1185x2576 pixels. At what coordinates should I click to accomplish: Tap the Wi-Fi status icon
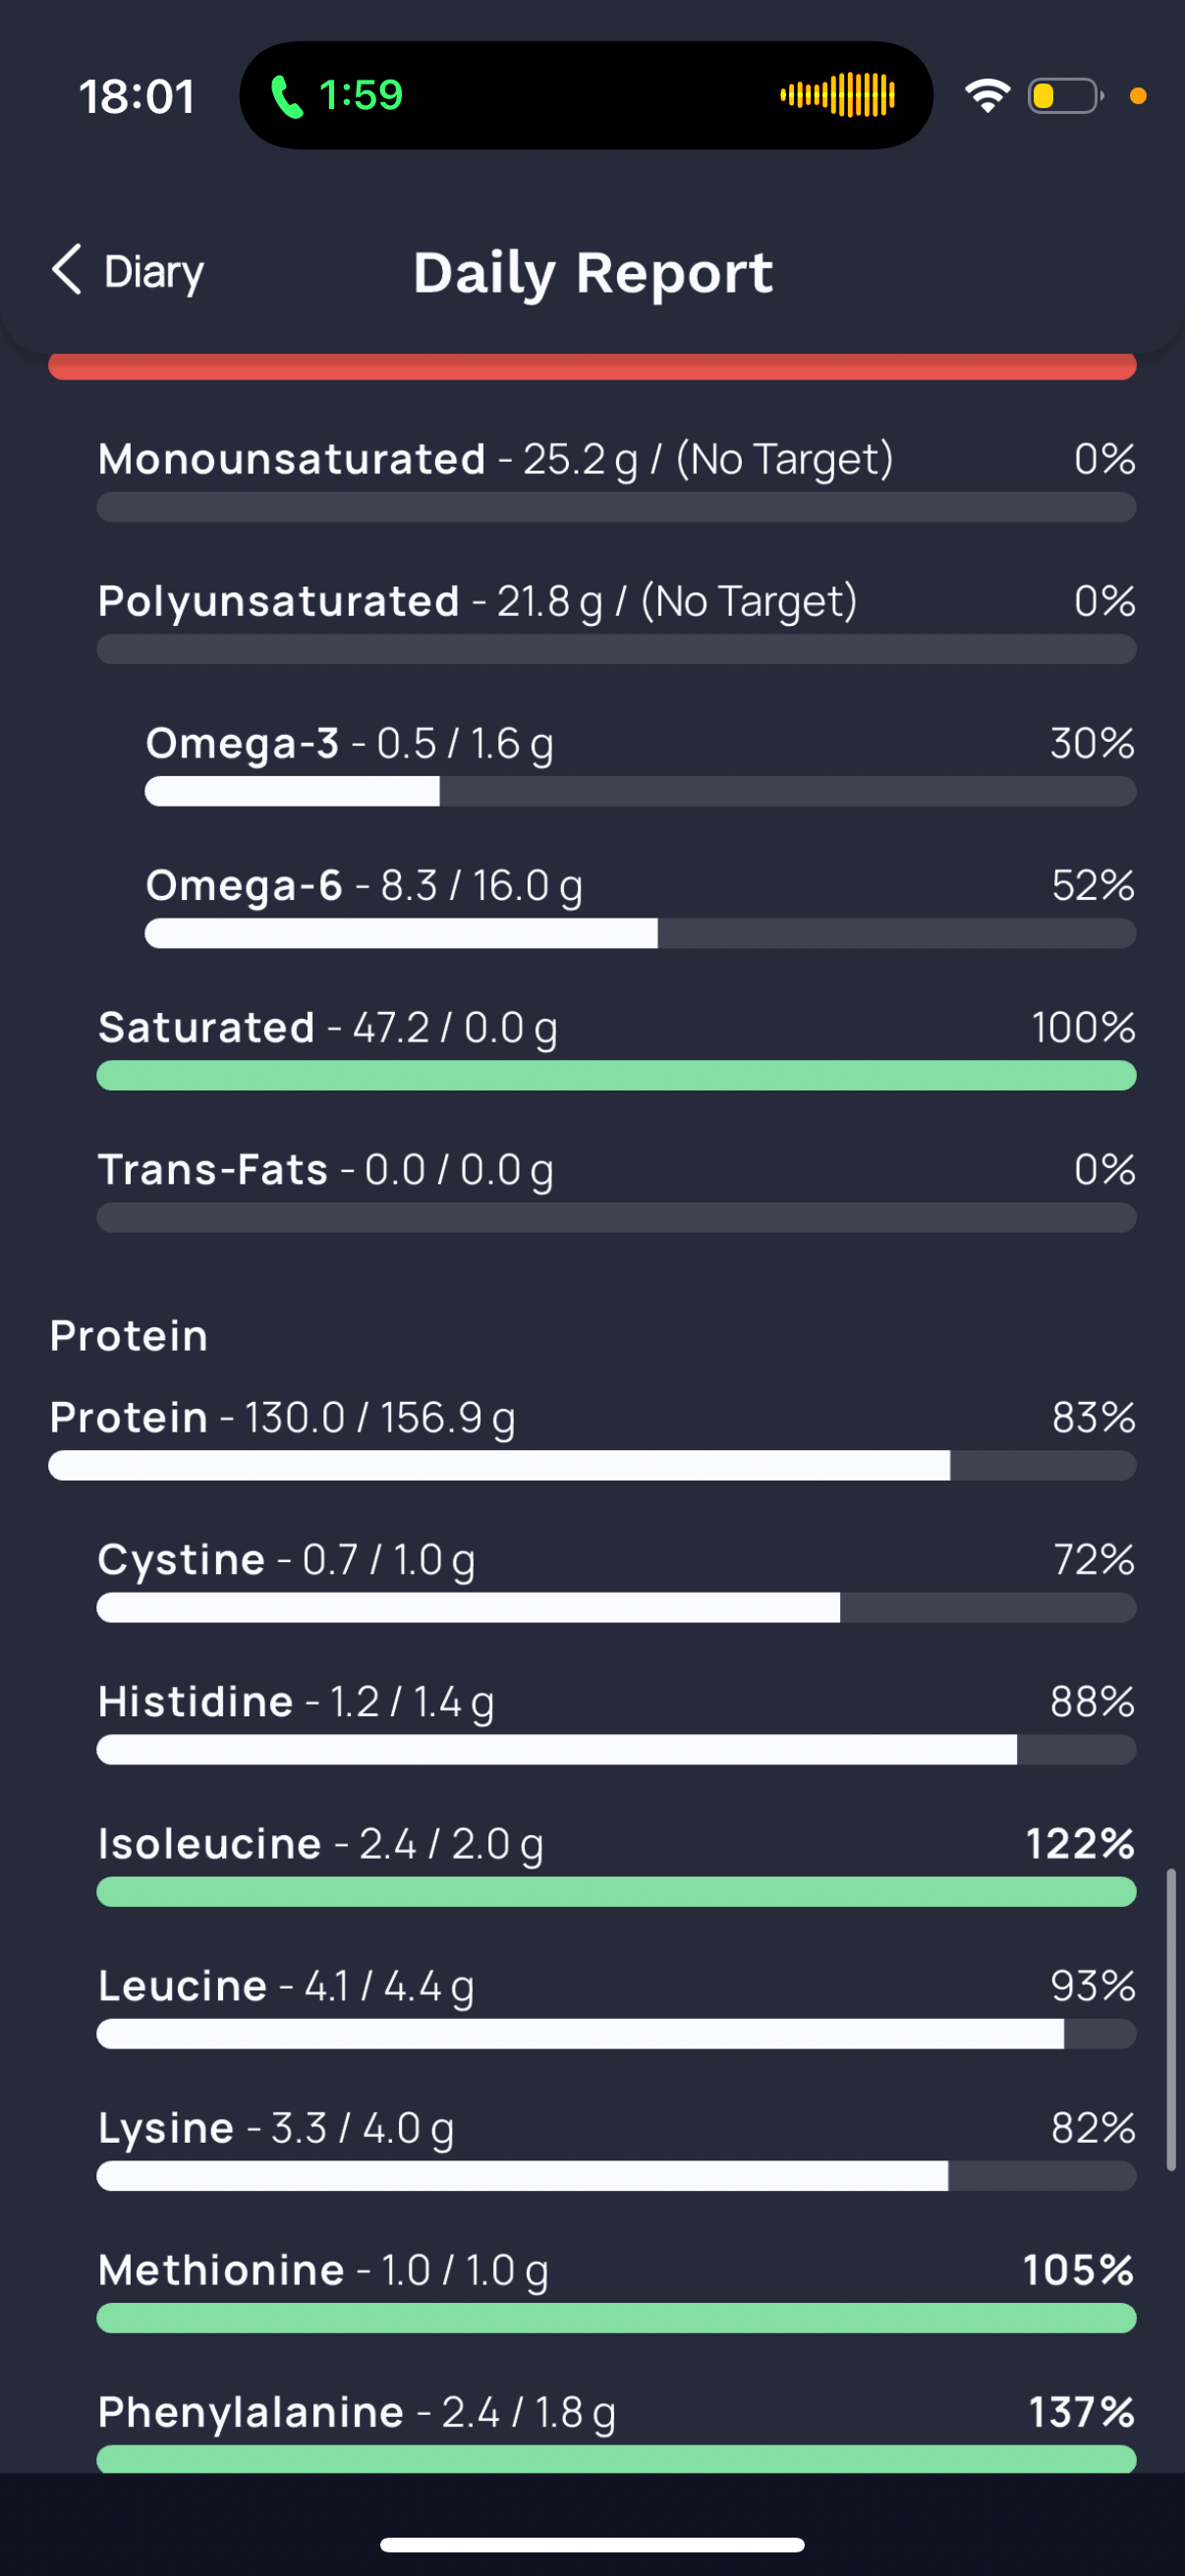987,96
